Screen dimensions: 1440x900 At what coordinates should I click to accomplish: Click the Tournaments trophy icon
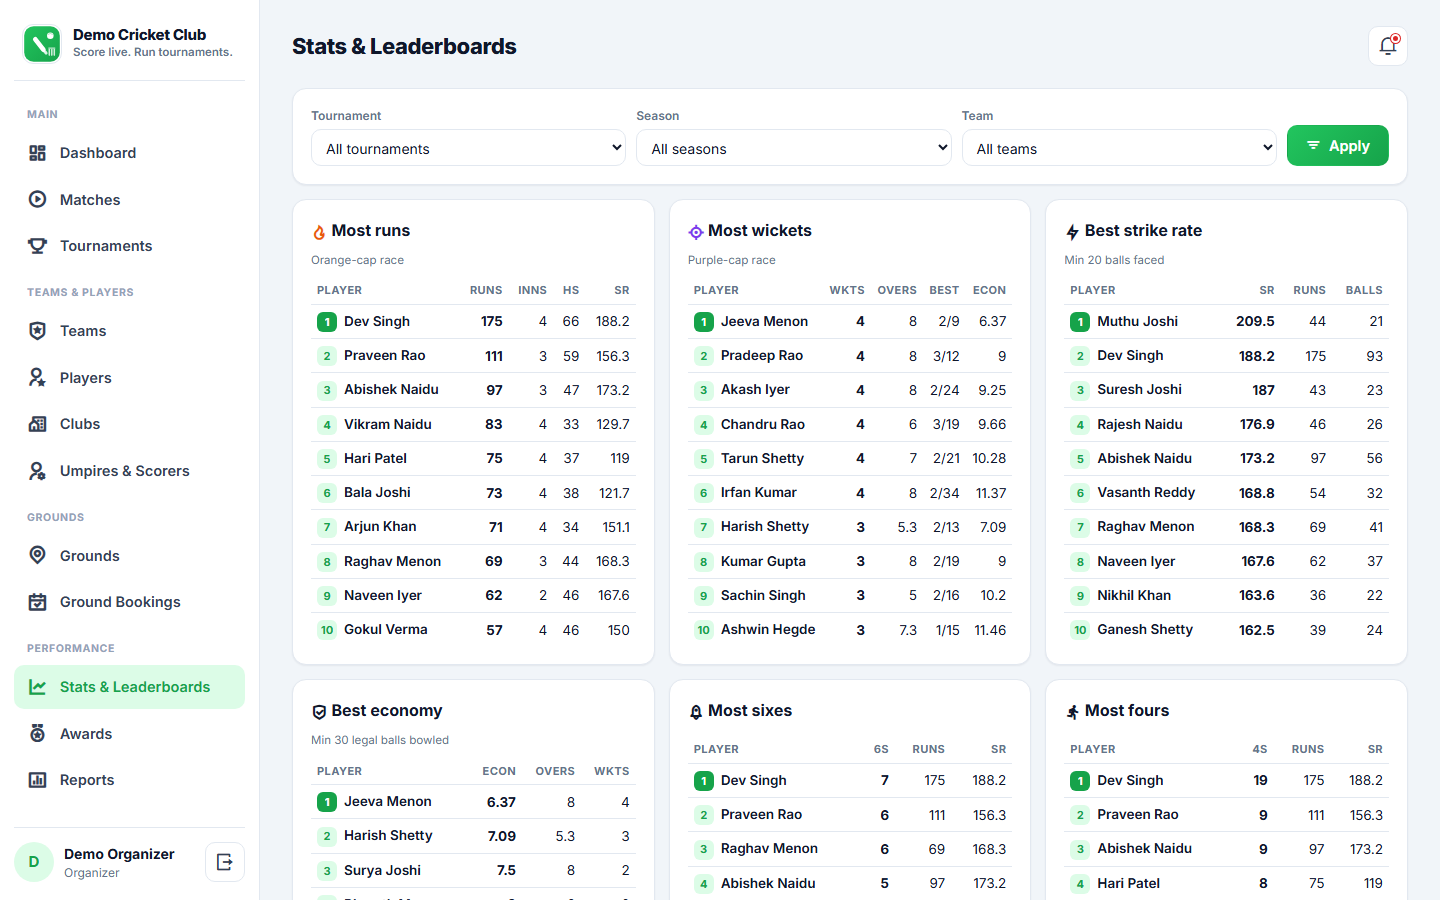[38, 246]
